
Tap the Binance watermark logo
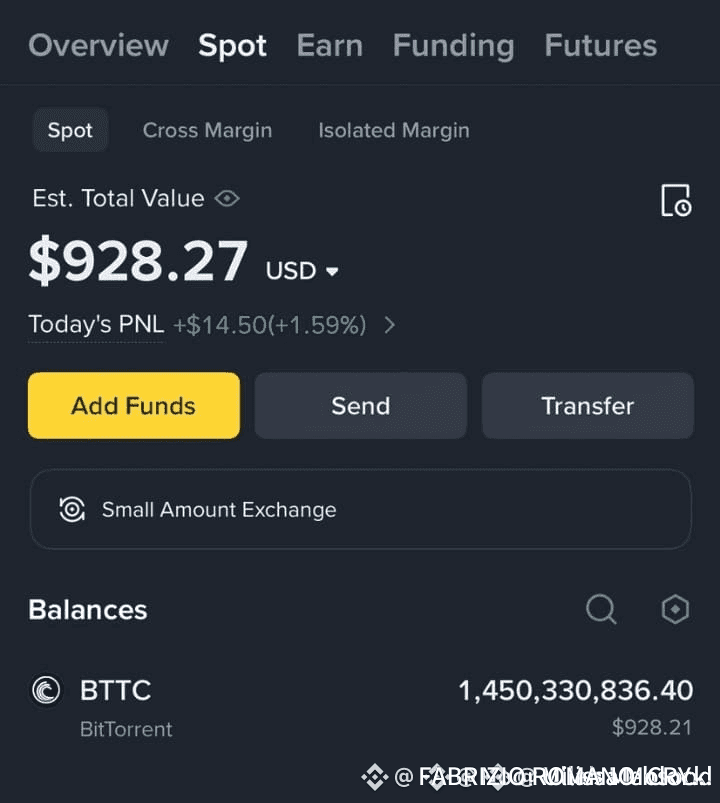pos(375,776)
